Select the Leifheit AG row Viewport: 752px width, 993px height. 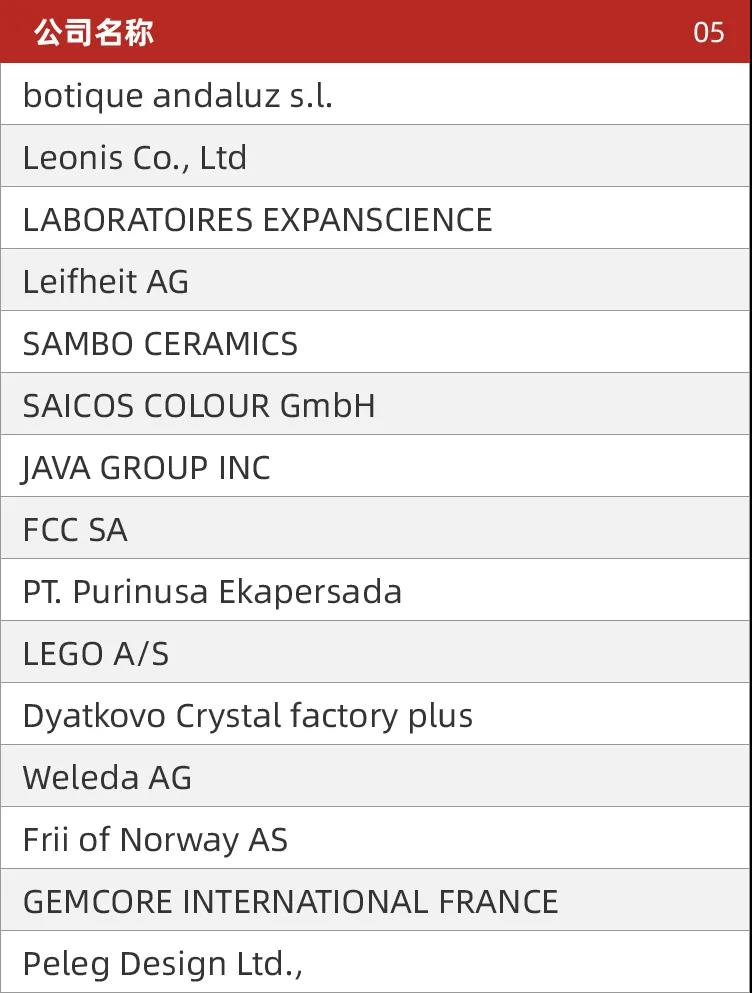pos(376,280)
